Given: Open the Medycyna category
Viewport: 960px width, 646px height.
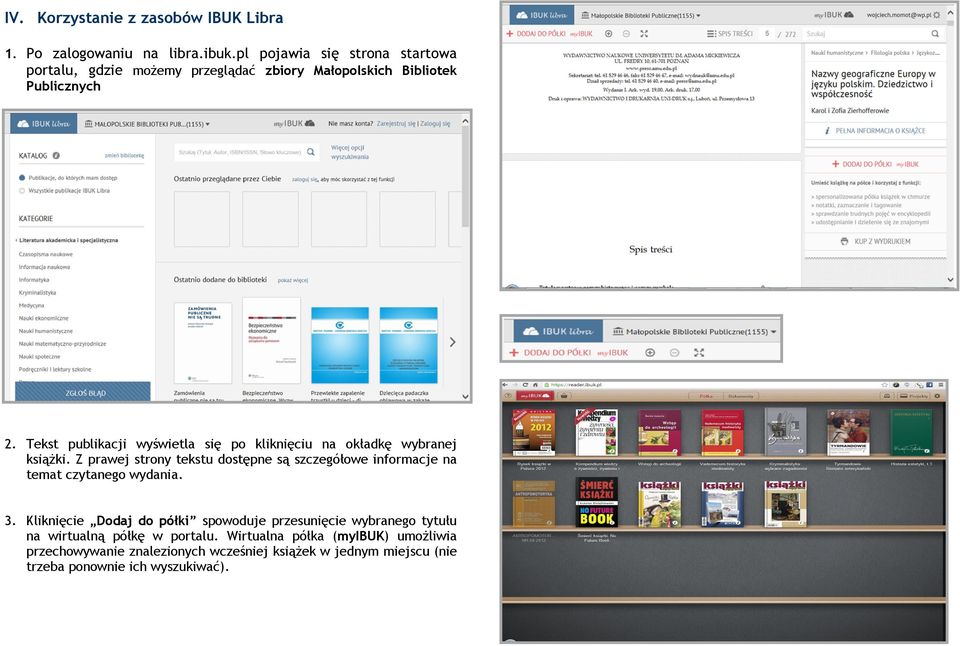Looking at the screenshot, I should pyautogui.click(x=31, y=305).
